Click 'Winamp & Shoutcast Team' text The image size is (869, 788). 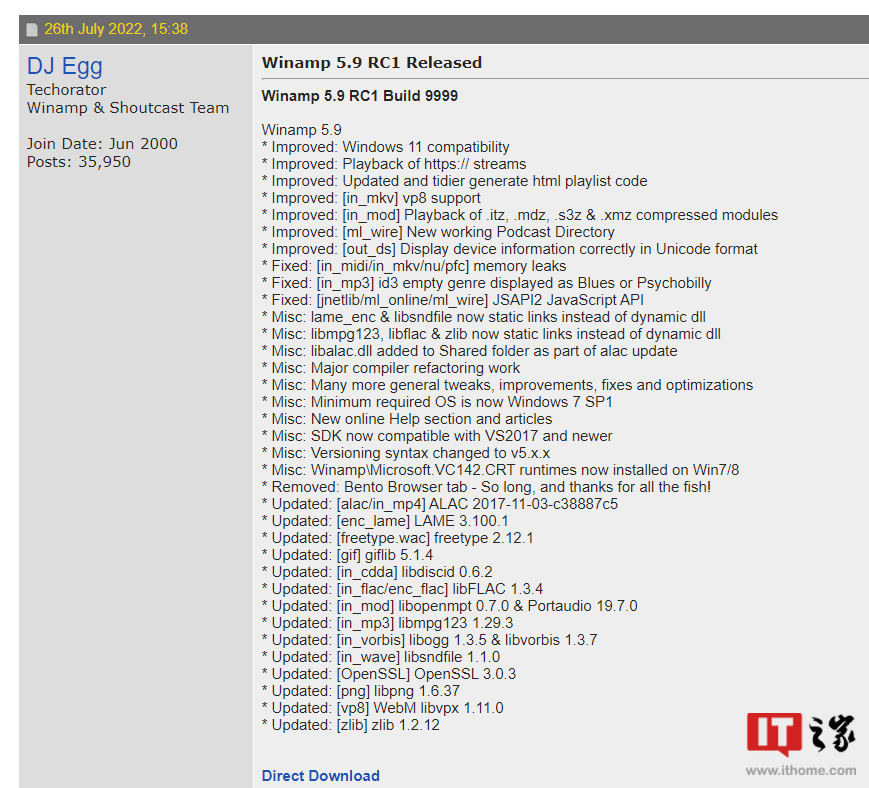tap(127, 108)
